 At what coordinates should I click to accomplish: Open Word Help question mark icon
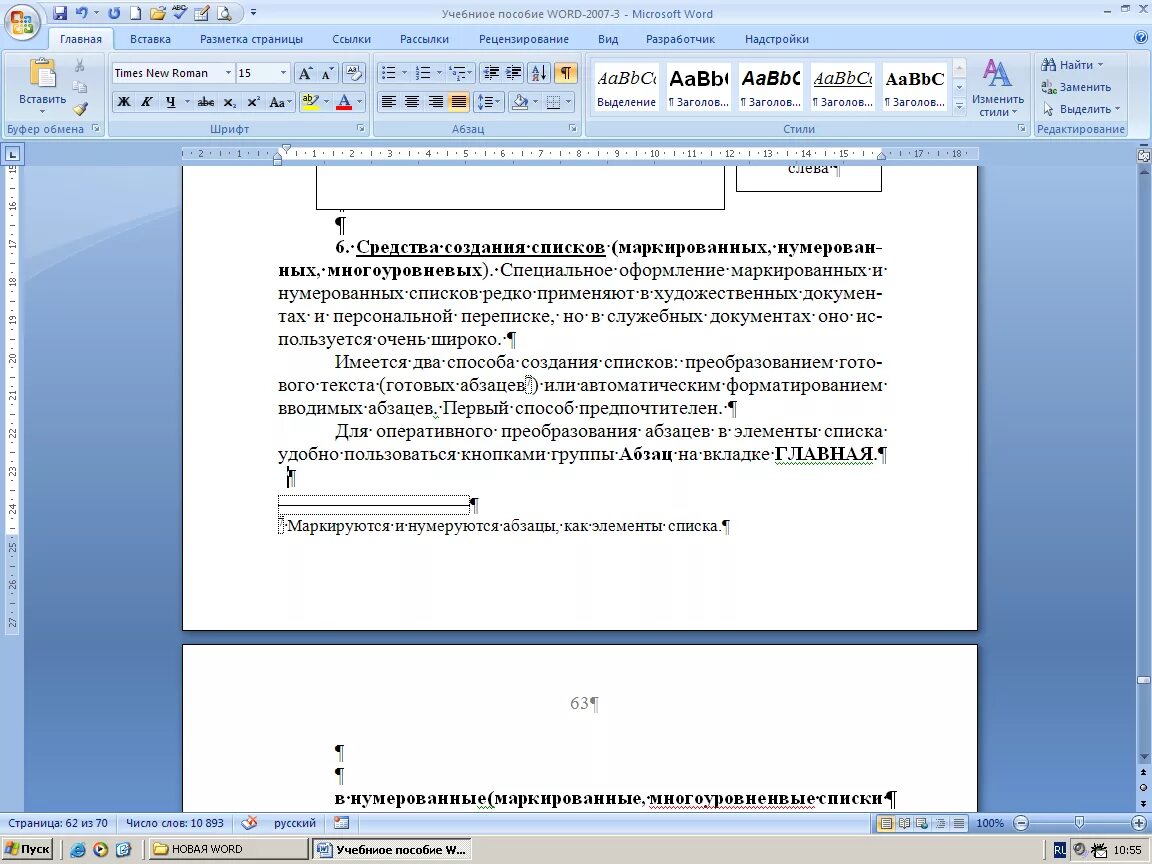[x=1141, y=37]
